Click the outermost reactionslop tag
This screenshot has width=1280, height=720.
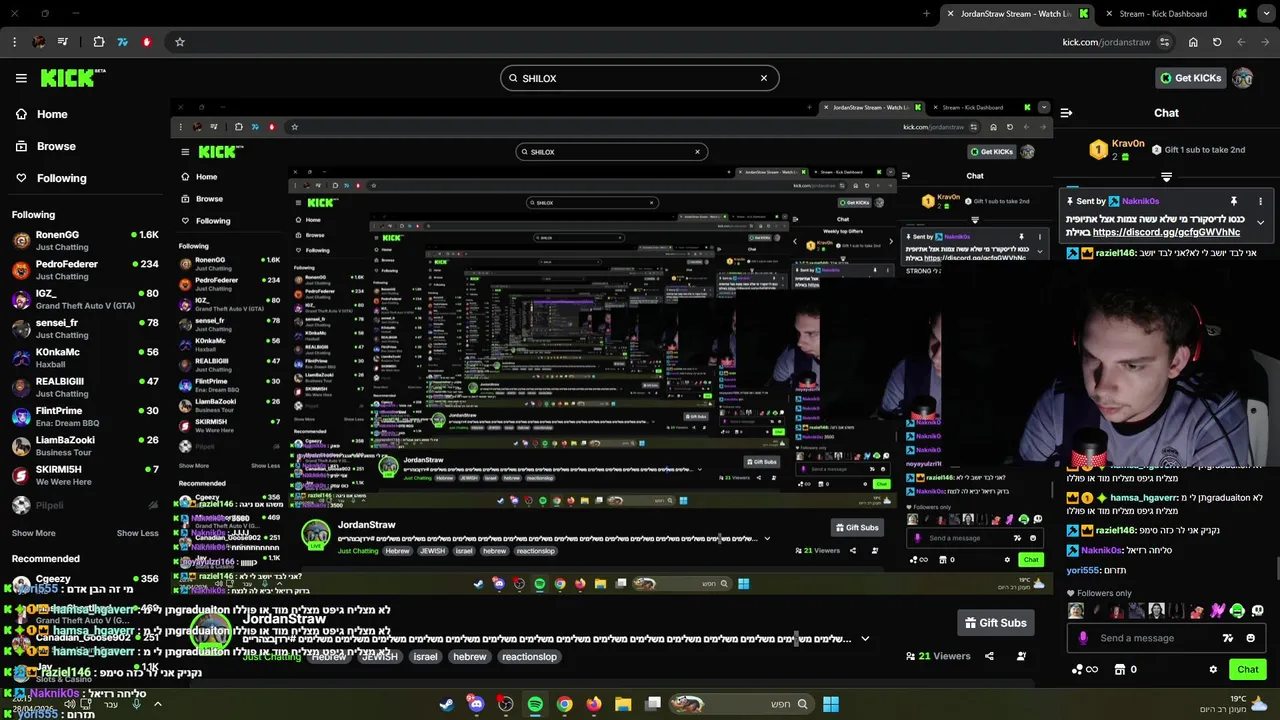pyautogui.click(x=529, y=657)
